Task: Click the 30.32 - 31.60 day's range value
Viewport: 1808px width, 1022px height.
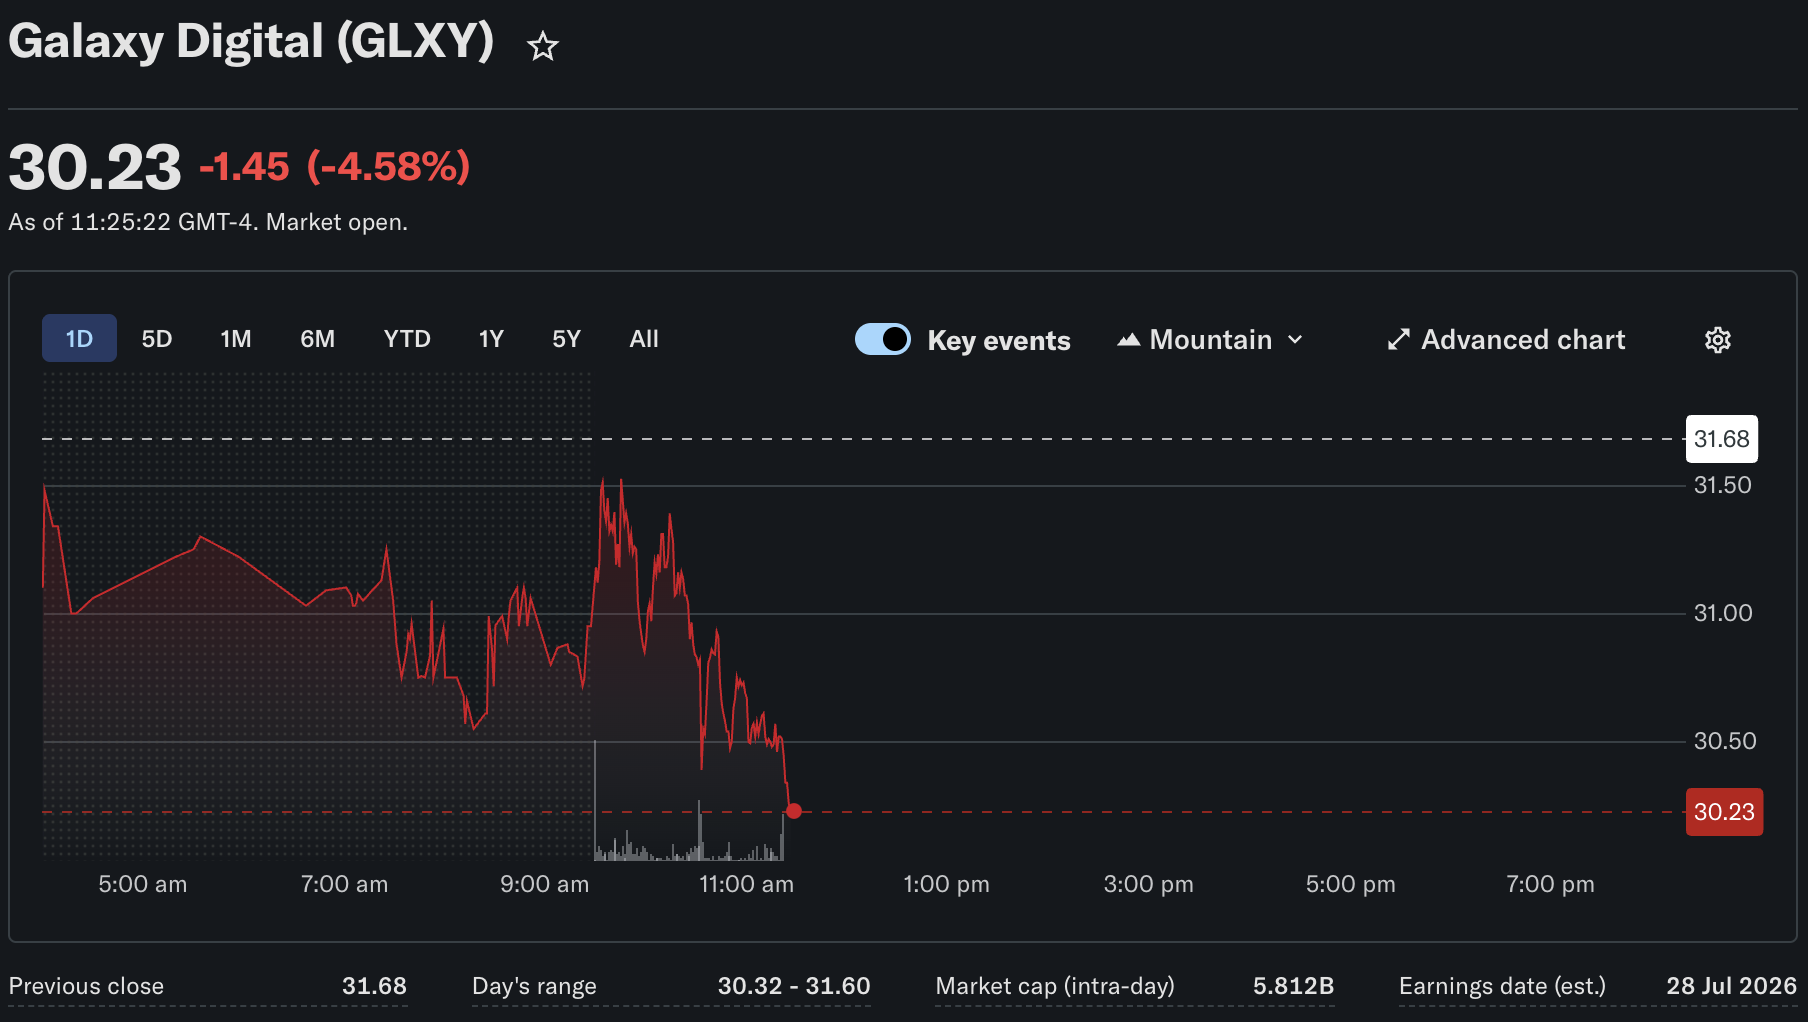Action: click(x=794, y=986)
